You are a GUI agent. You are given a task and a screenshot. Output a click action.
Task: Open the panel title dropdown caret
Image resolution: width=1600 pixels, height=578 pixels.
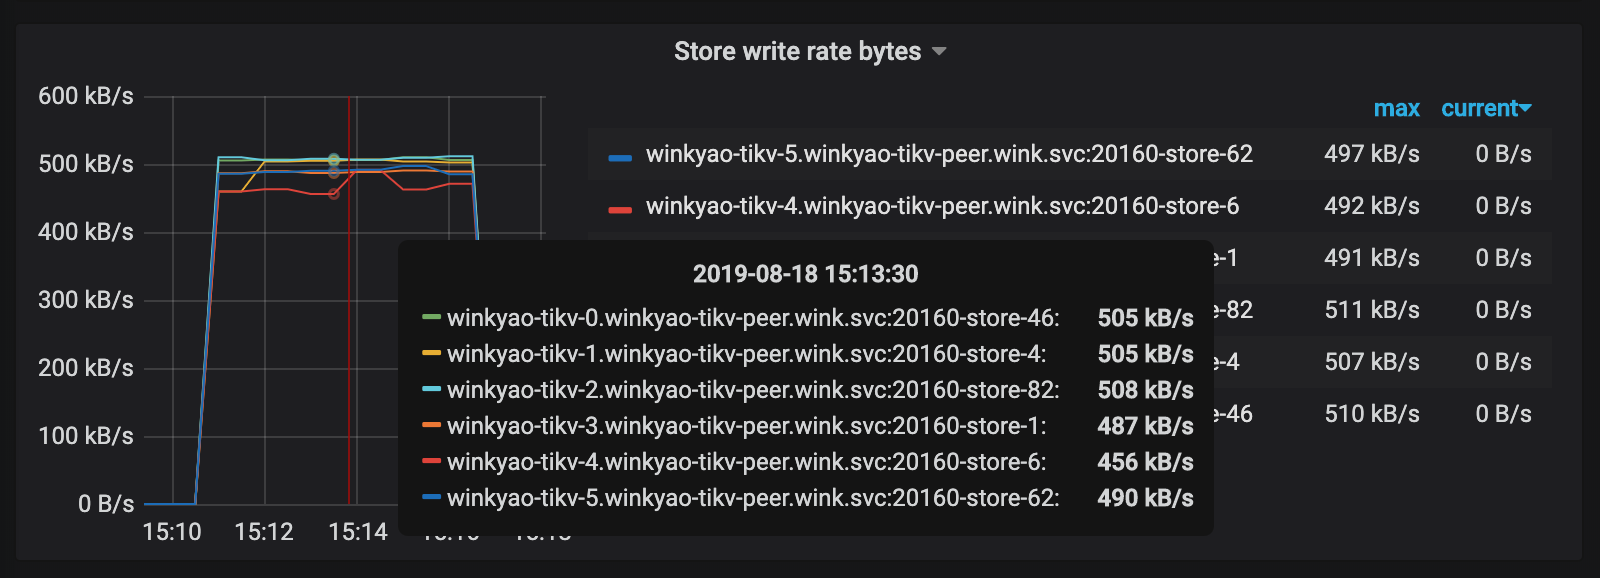(x=939, y=52)
